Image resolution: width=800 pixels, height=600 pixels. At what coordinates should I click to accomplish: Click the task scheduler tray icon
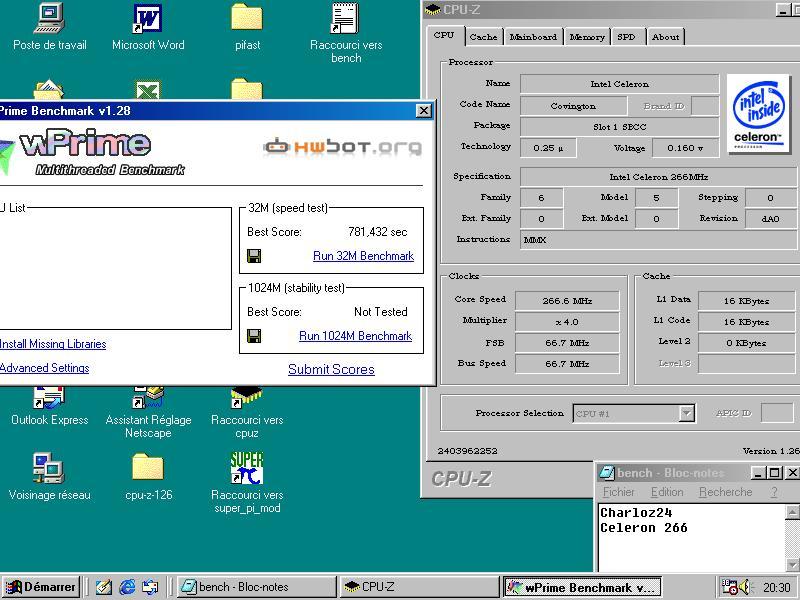tap(730, 587)
